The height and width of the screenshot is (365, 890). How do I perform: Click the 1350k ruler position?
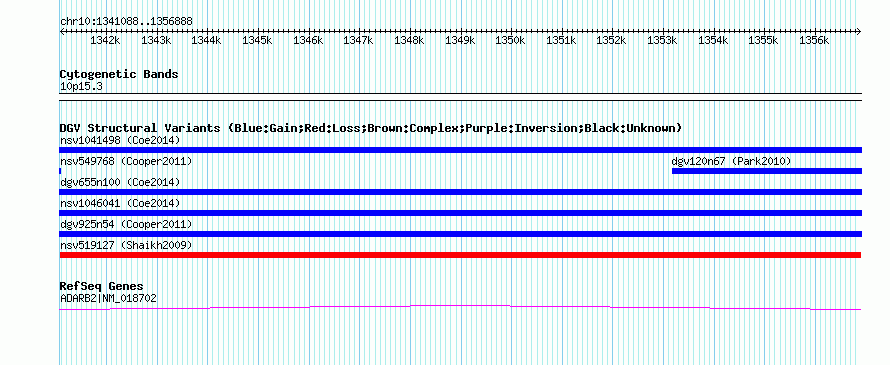(x=510, y=41)
